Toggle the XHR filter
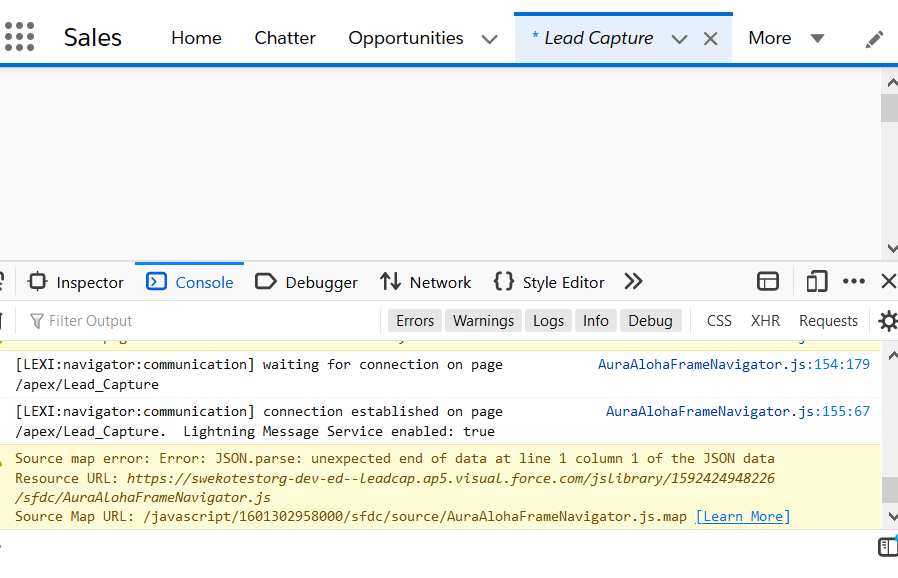Image resolution: width=898 pixels, height=578 pixels. (765, 321)
